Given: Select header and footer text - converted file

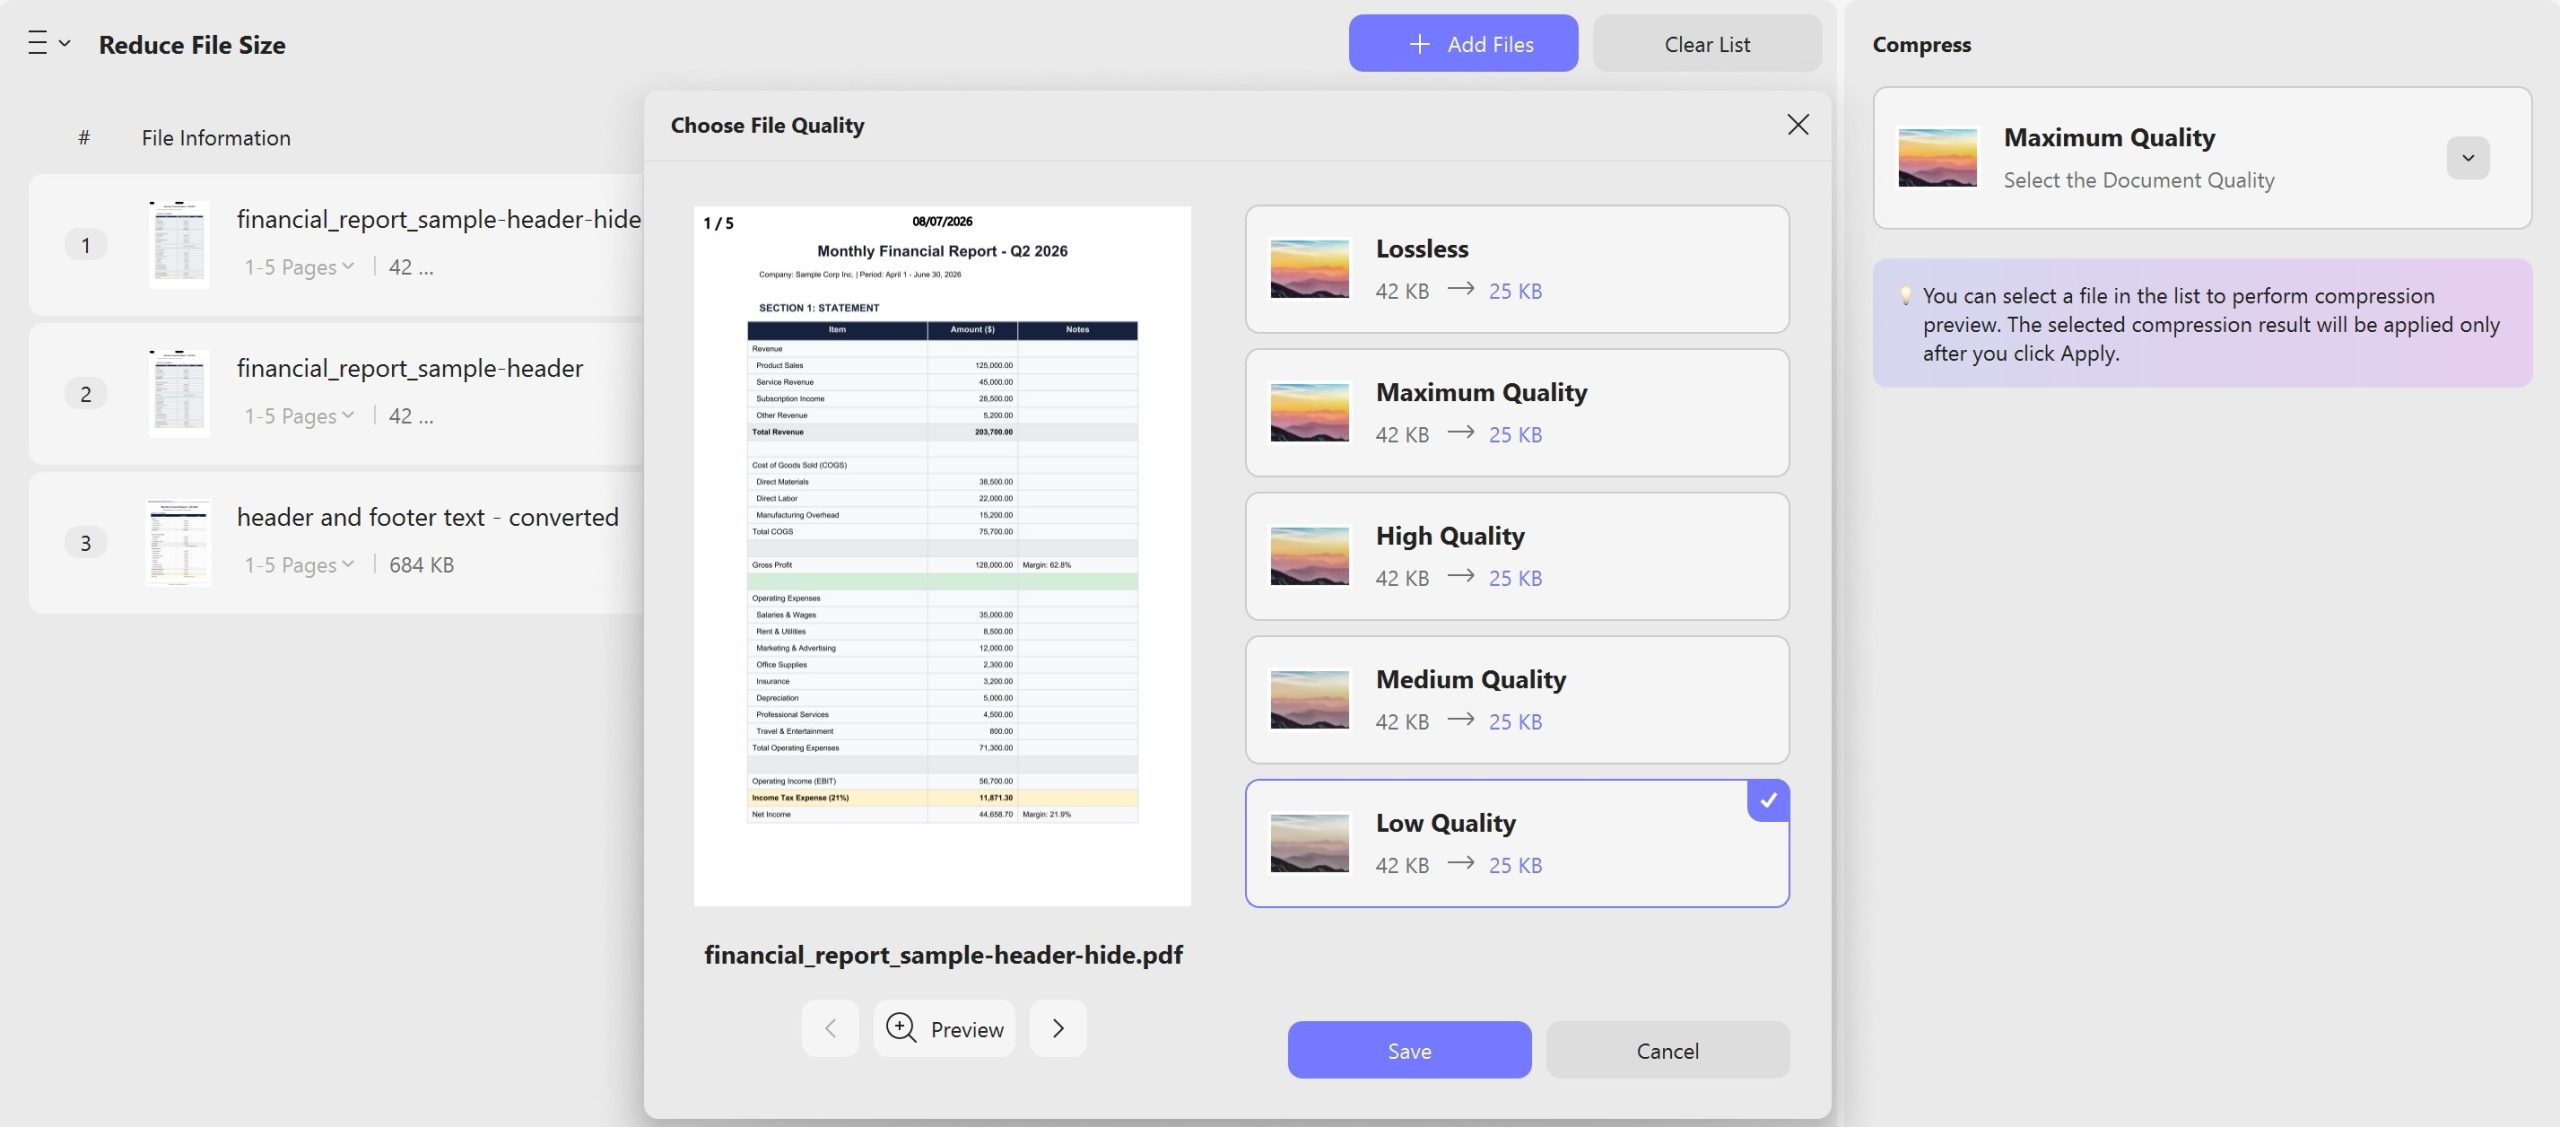Looking at the screenshot, I should pos(336,543).
